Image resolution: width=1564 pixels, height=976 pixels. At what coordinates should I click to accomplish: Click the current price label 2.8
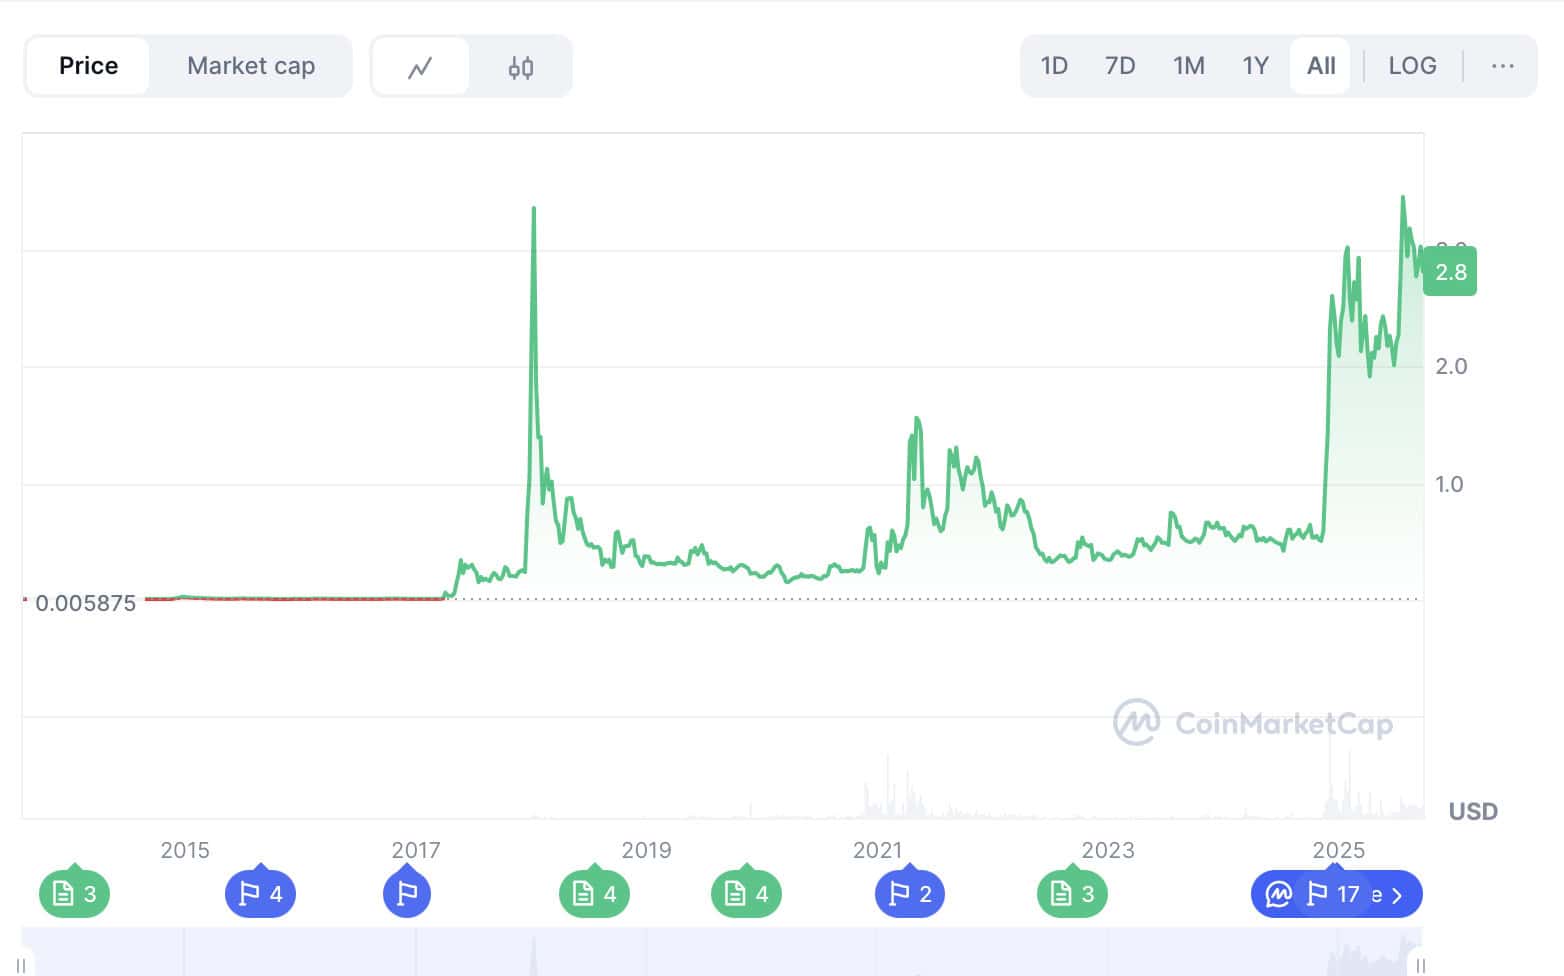pyautogui.click(x=1450, y=272)
